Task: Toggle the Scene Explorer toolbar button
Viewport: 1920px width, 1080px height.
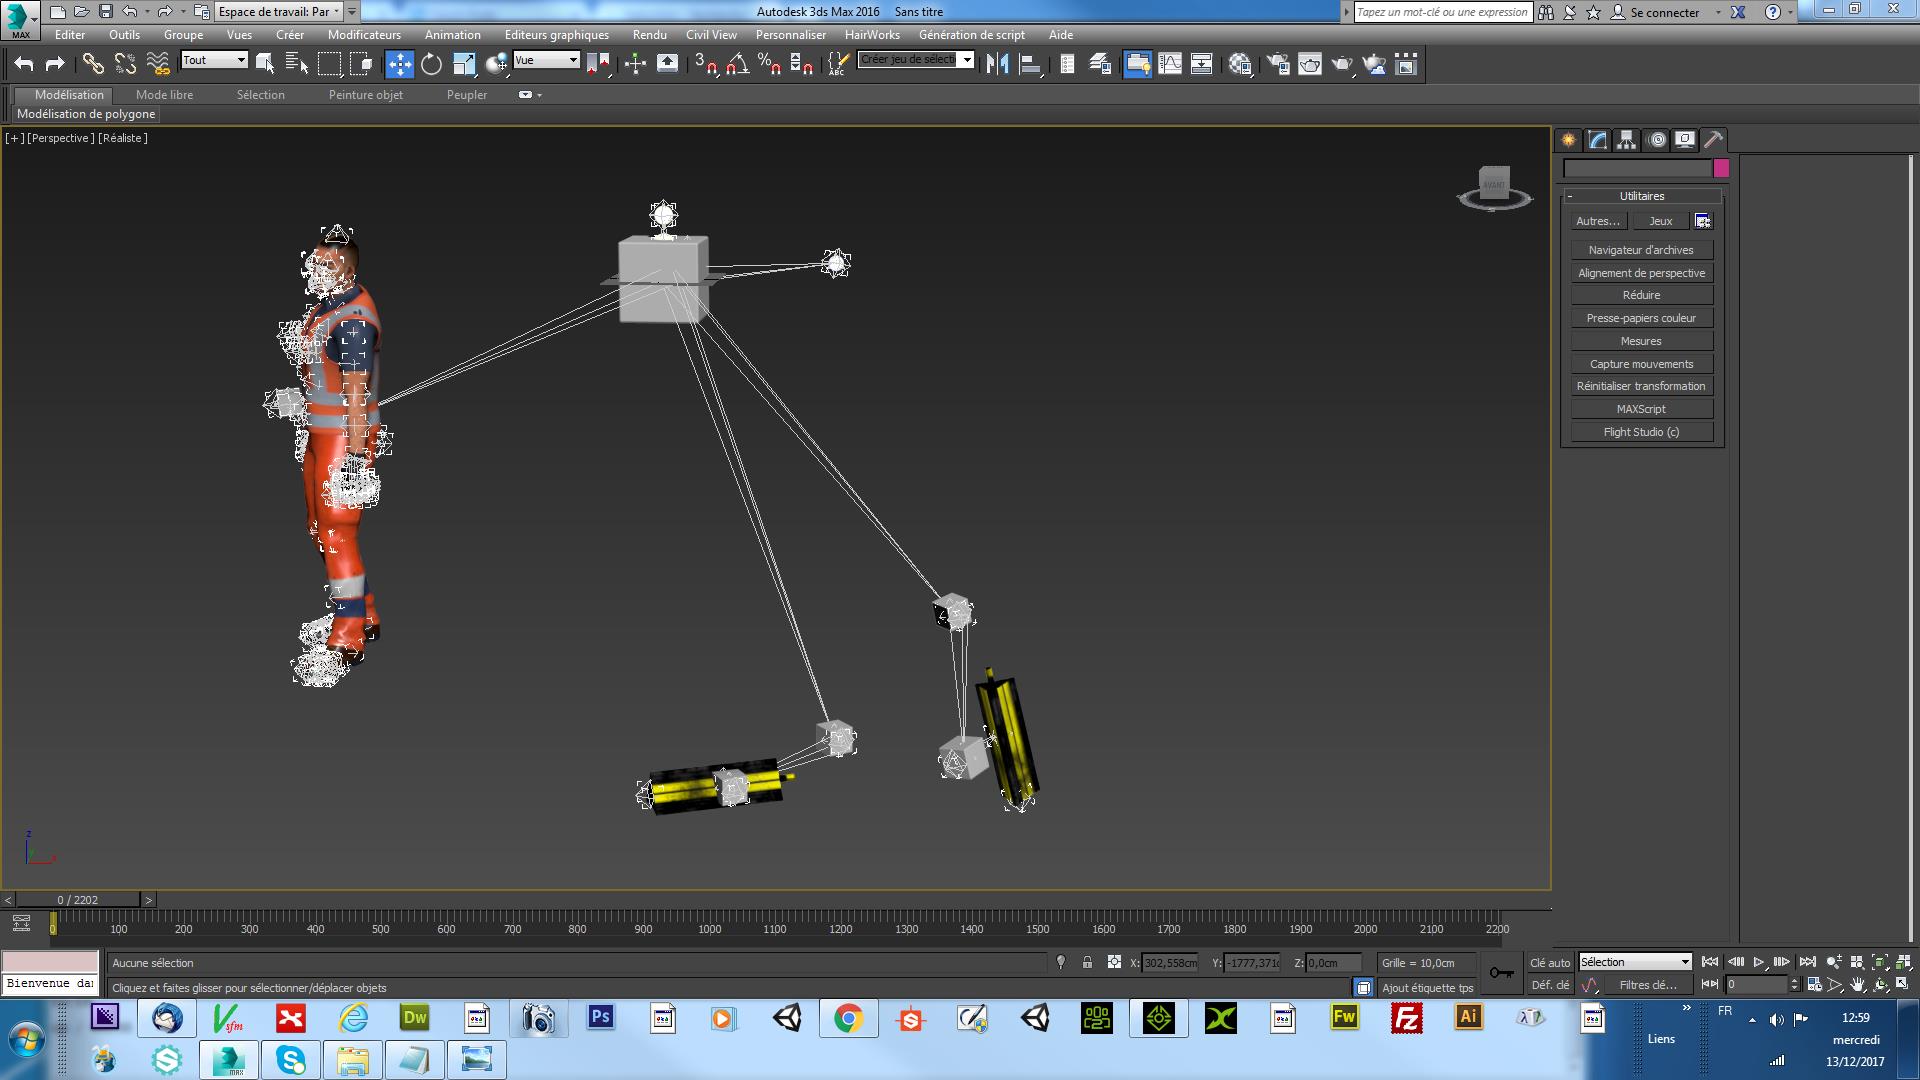Action: click(1068, 64)
